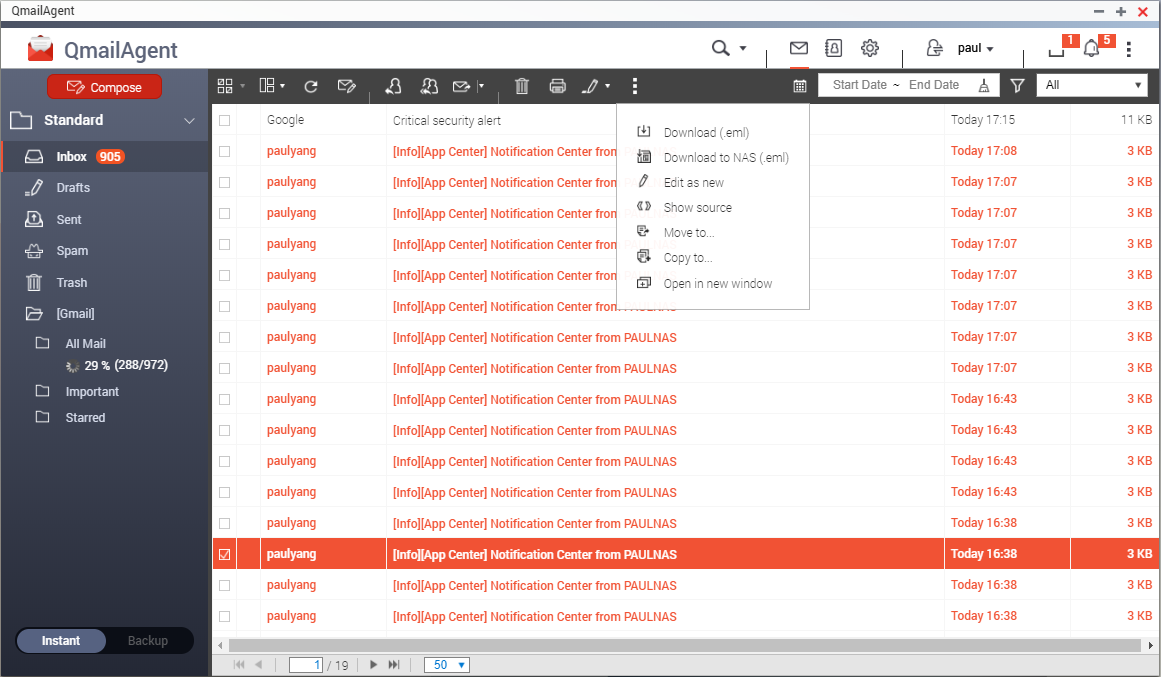
Task: Check the checkbox for the Google security alert email
Action: coord(224,120)
